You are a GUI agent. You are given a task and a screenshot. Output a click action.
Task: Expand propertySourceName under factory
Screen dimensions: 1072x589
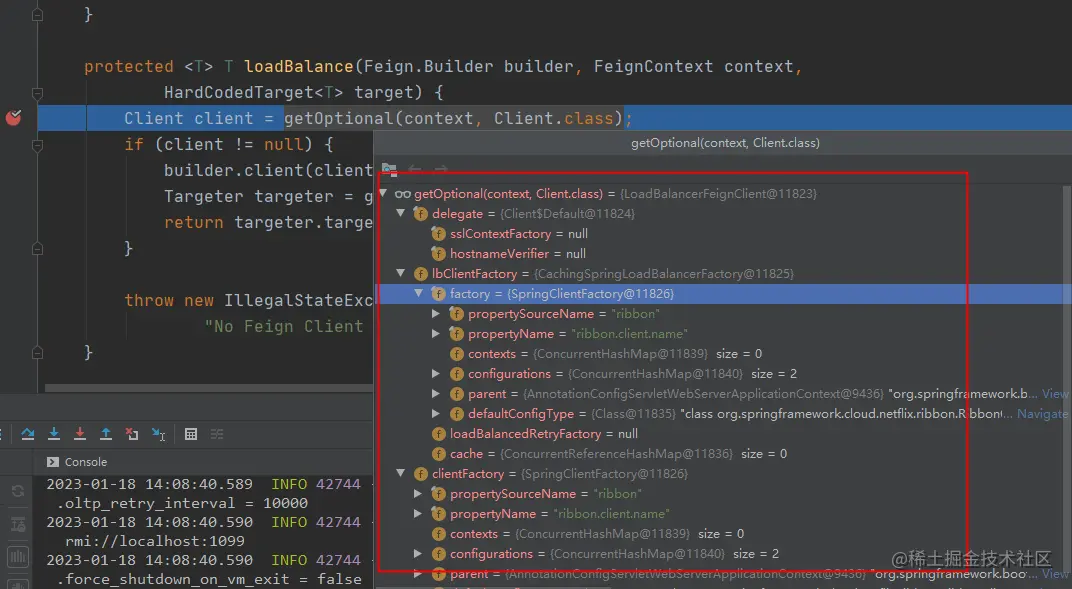pos(436,314)
